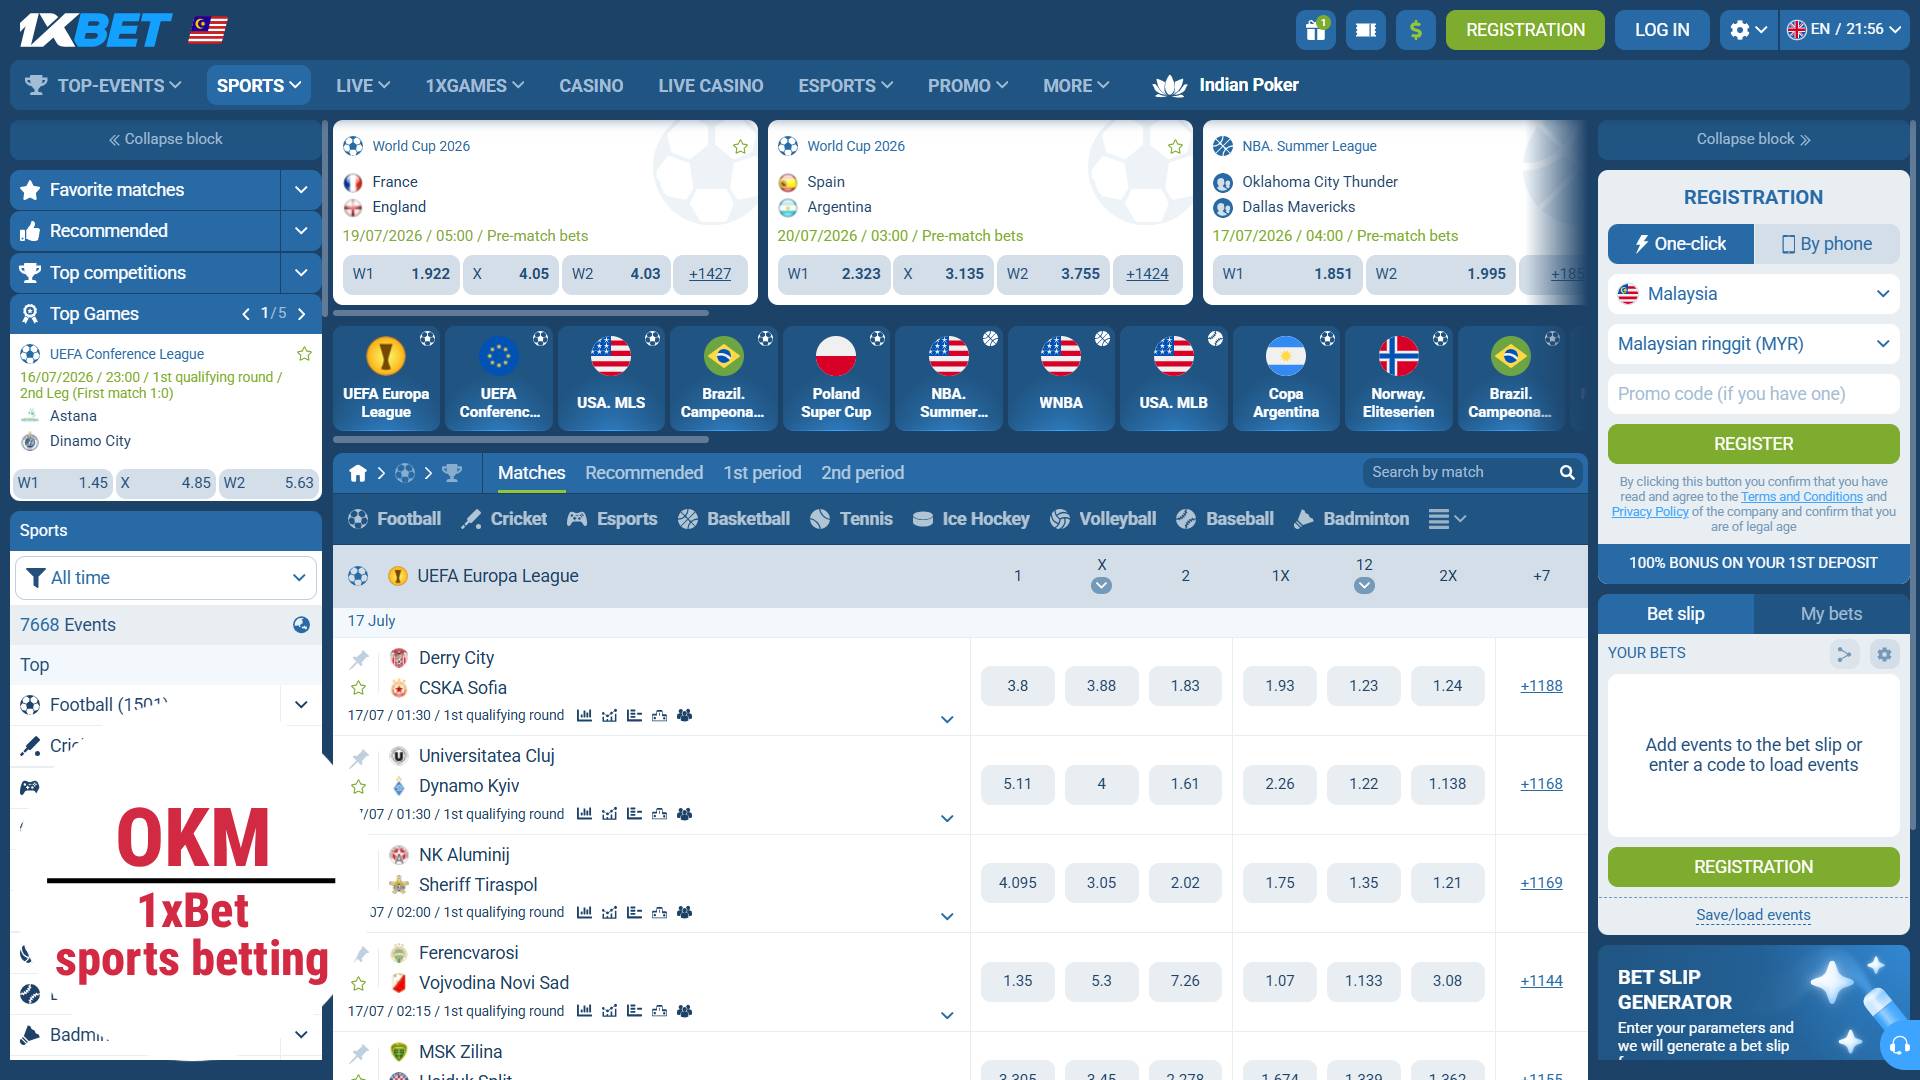Open Malaysian ringgit currency dropdown

click(x=1753, y=344)
